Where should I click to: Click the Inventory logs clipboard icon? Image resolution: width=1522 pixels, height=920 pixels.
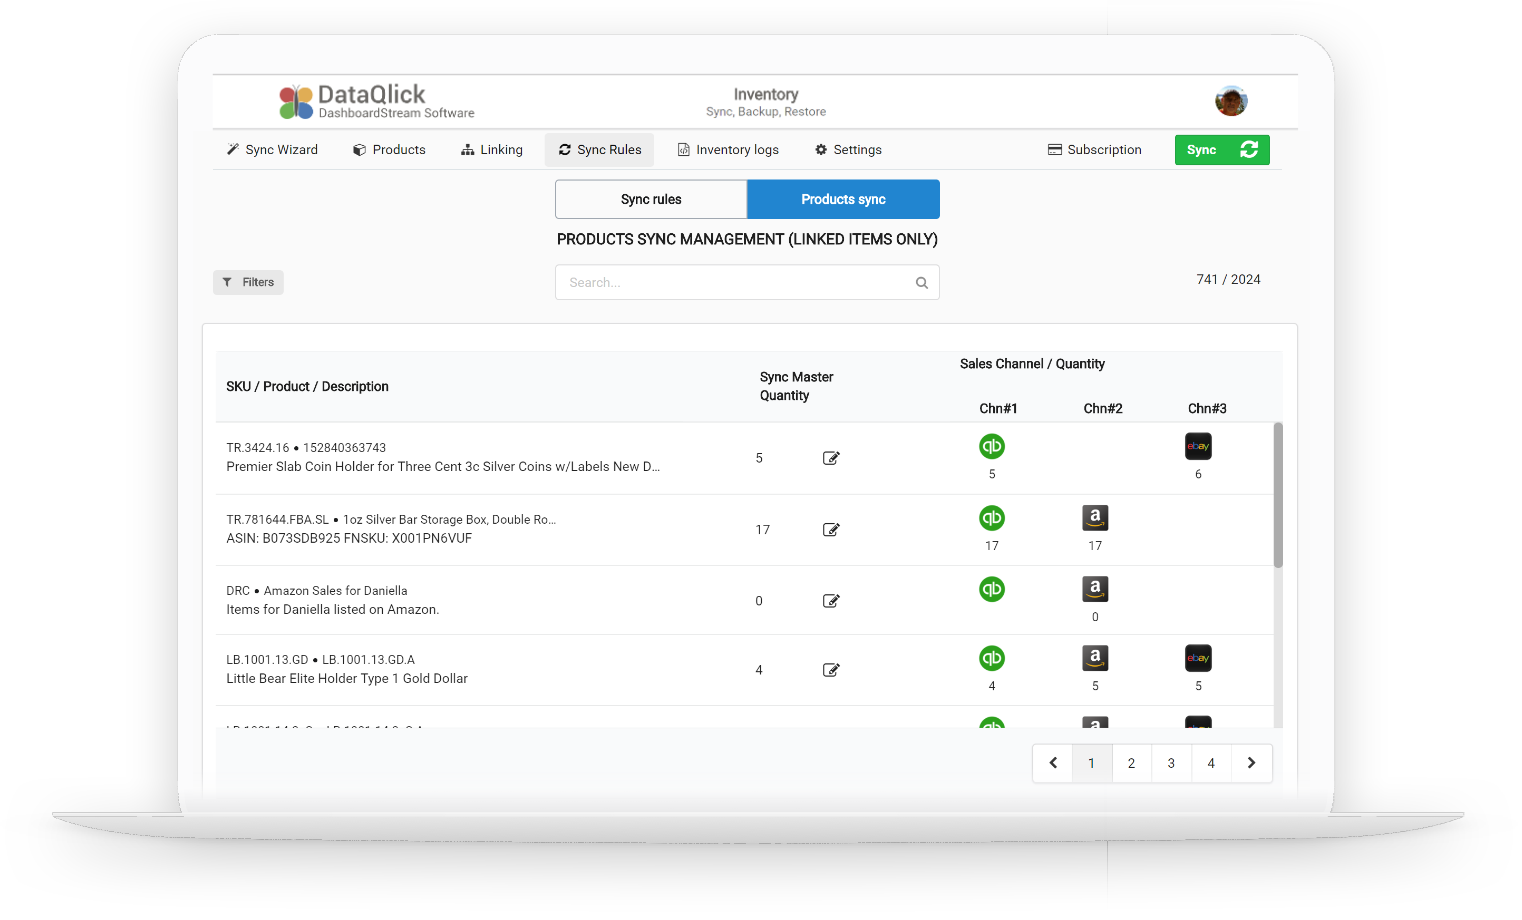(x=681, y=149)
